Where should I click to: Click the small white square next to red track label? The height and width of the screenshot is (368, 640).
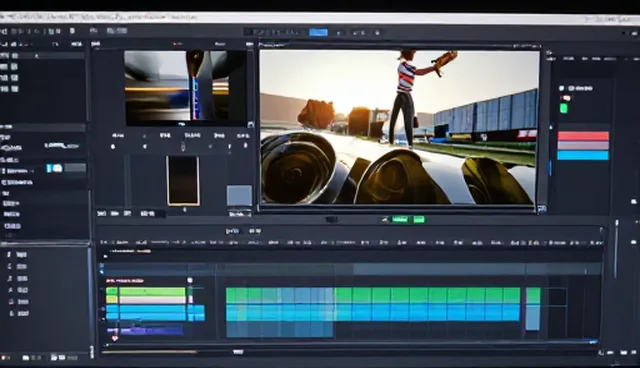[190, 280]
